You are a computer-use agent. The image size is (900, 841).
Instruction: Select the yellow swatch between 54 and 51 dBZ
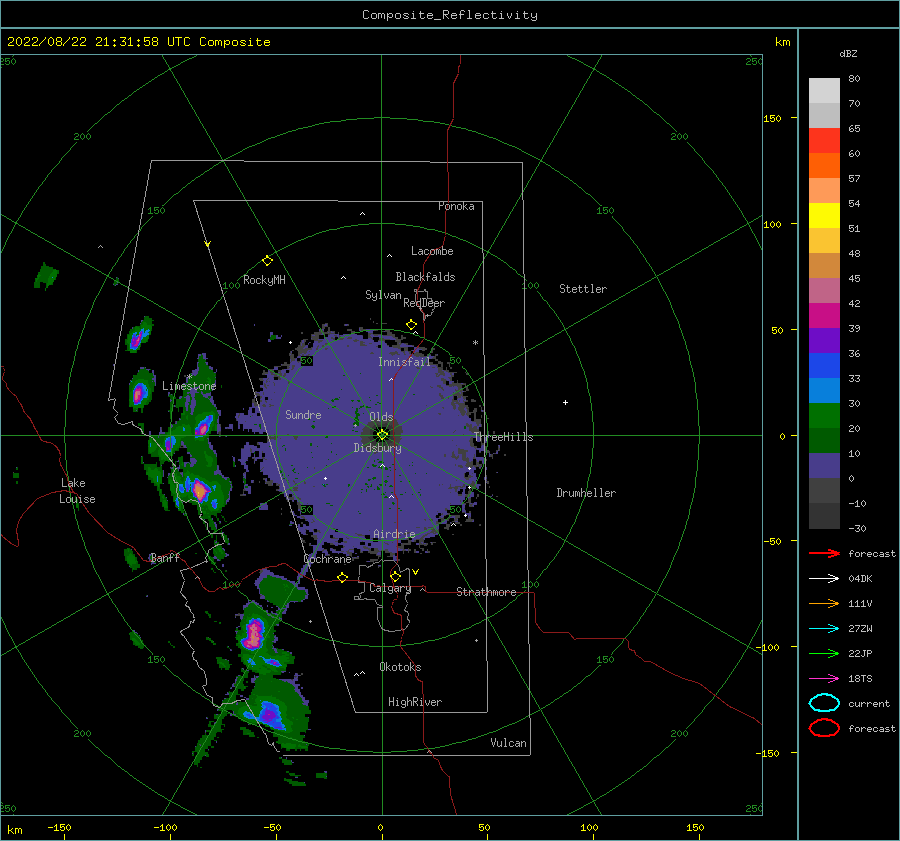[x=824, y=216]
